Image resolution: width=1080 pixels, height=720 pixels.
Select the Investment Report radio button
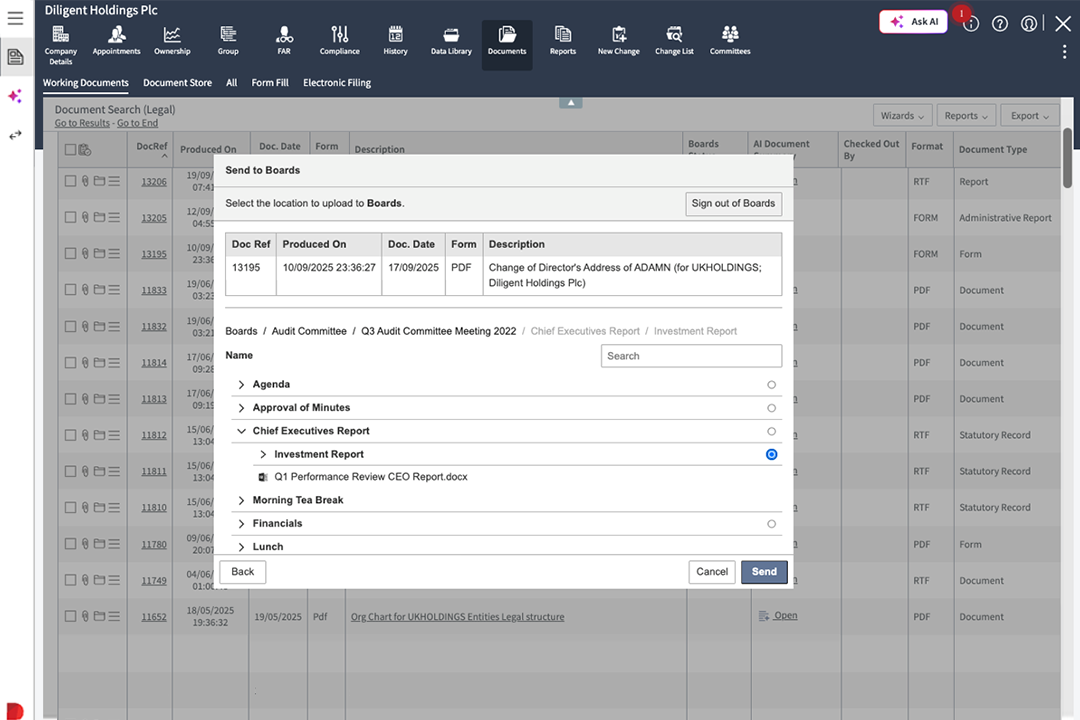(771, 454)
